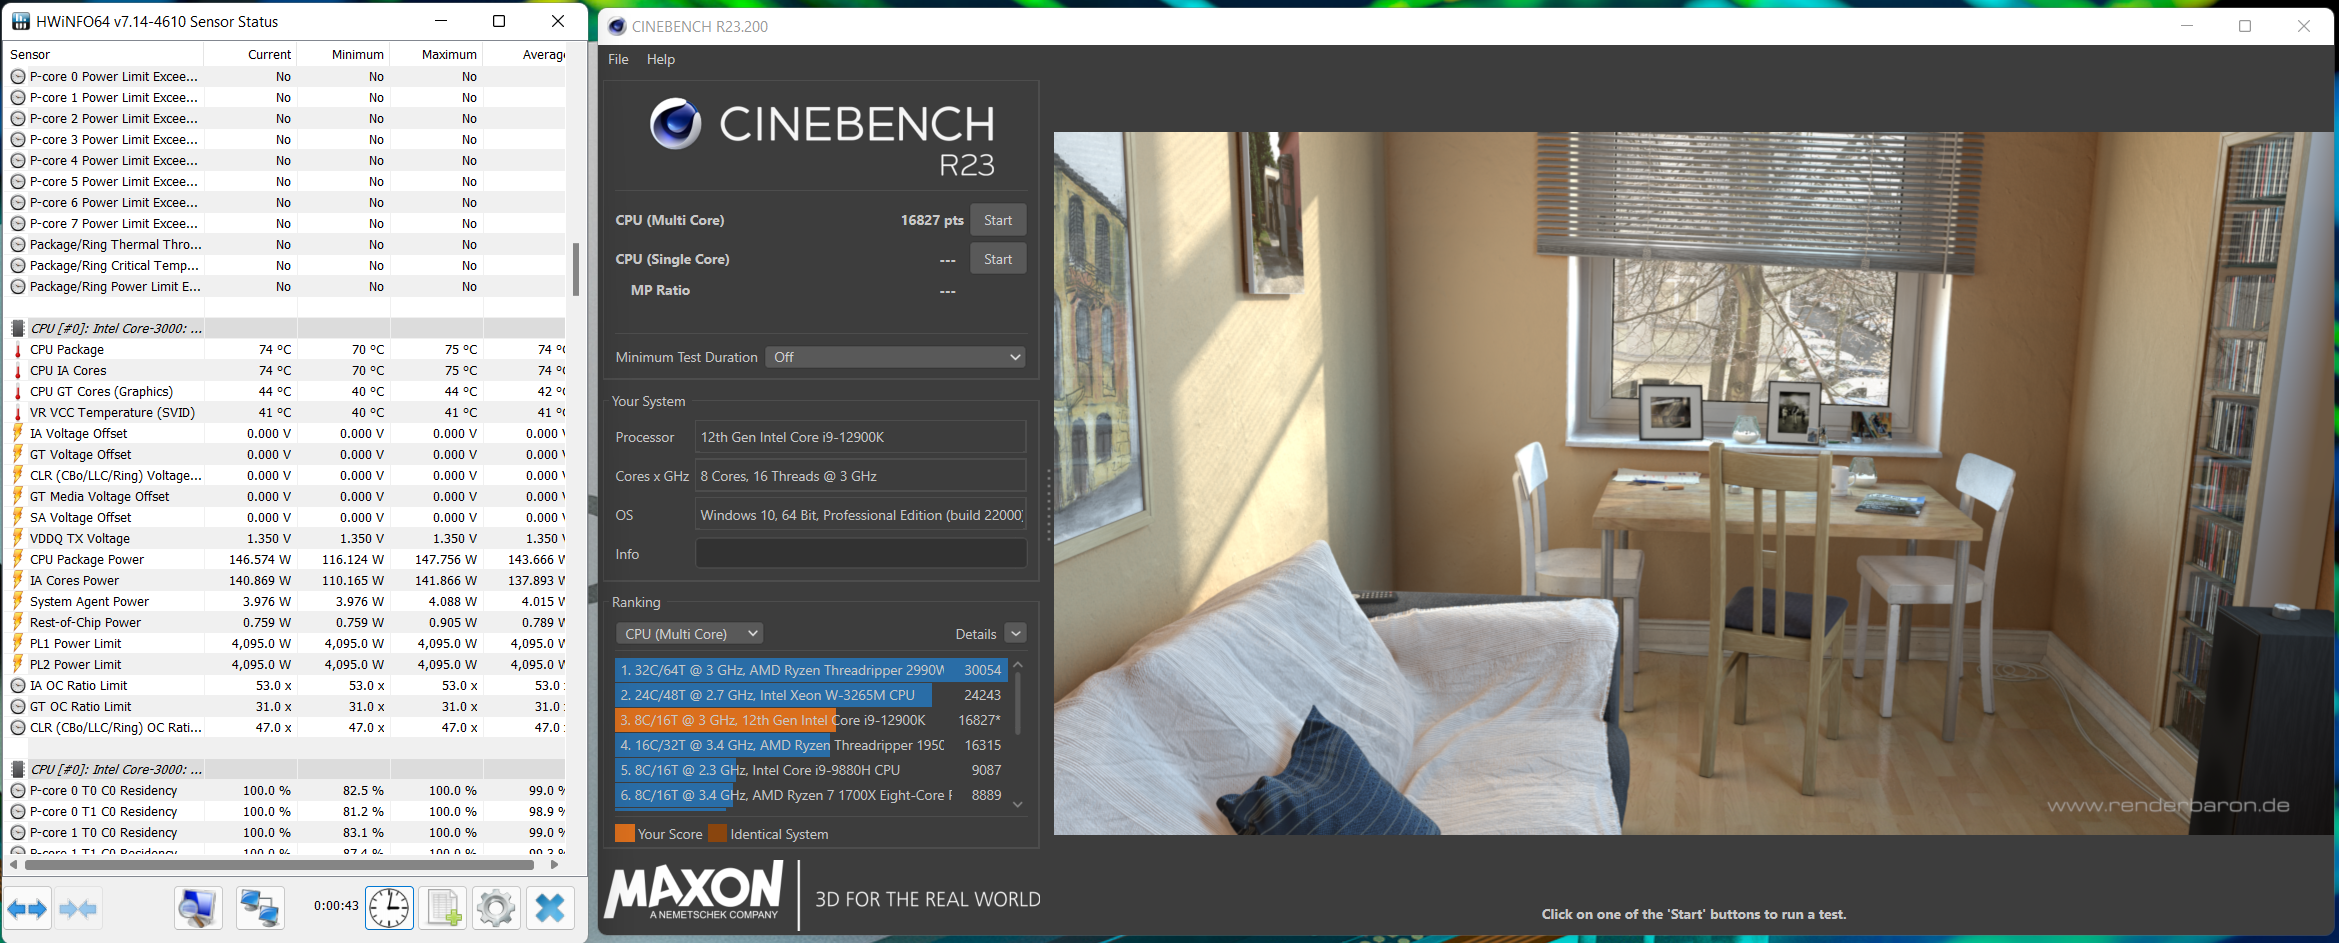This screenshot has width=2339, height=943.
Task: Click the expand sensor columns arrows icon
Action: (27, 908)
